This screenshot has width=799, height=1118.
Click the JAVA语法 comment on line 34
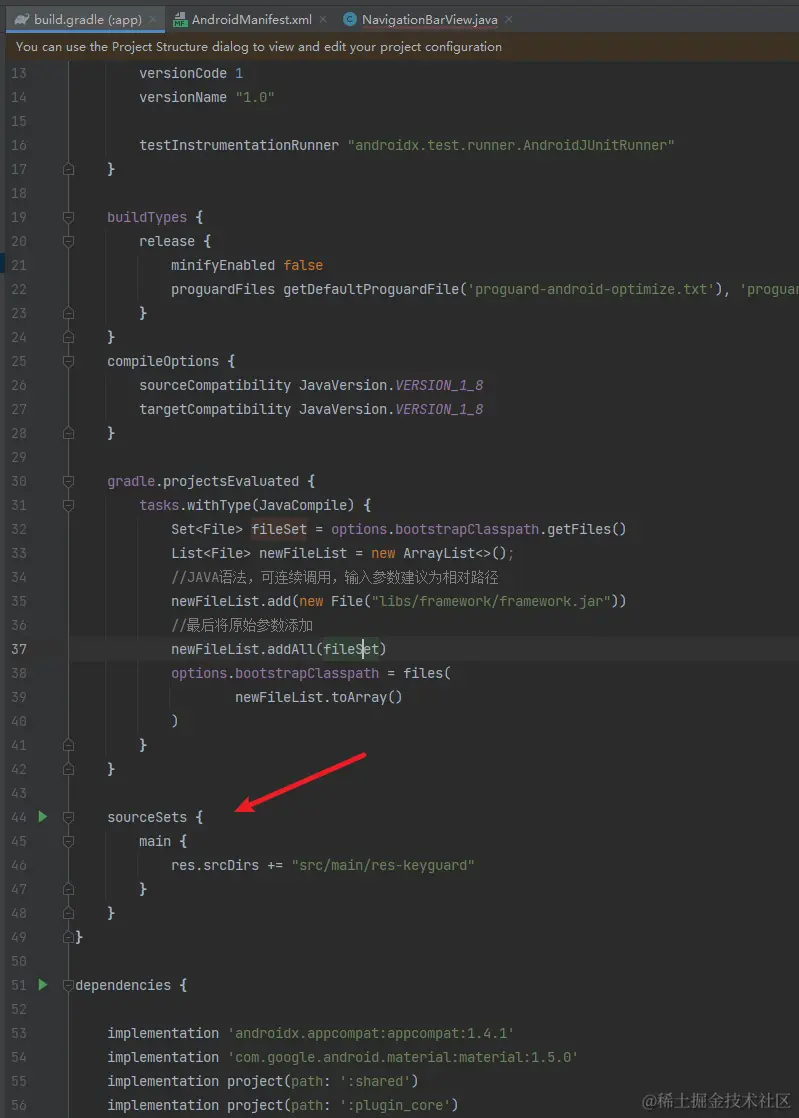[x=334, y=578]
